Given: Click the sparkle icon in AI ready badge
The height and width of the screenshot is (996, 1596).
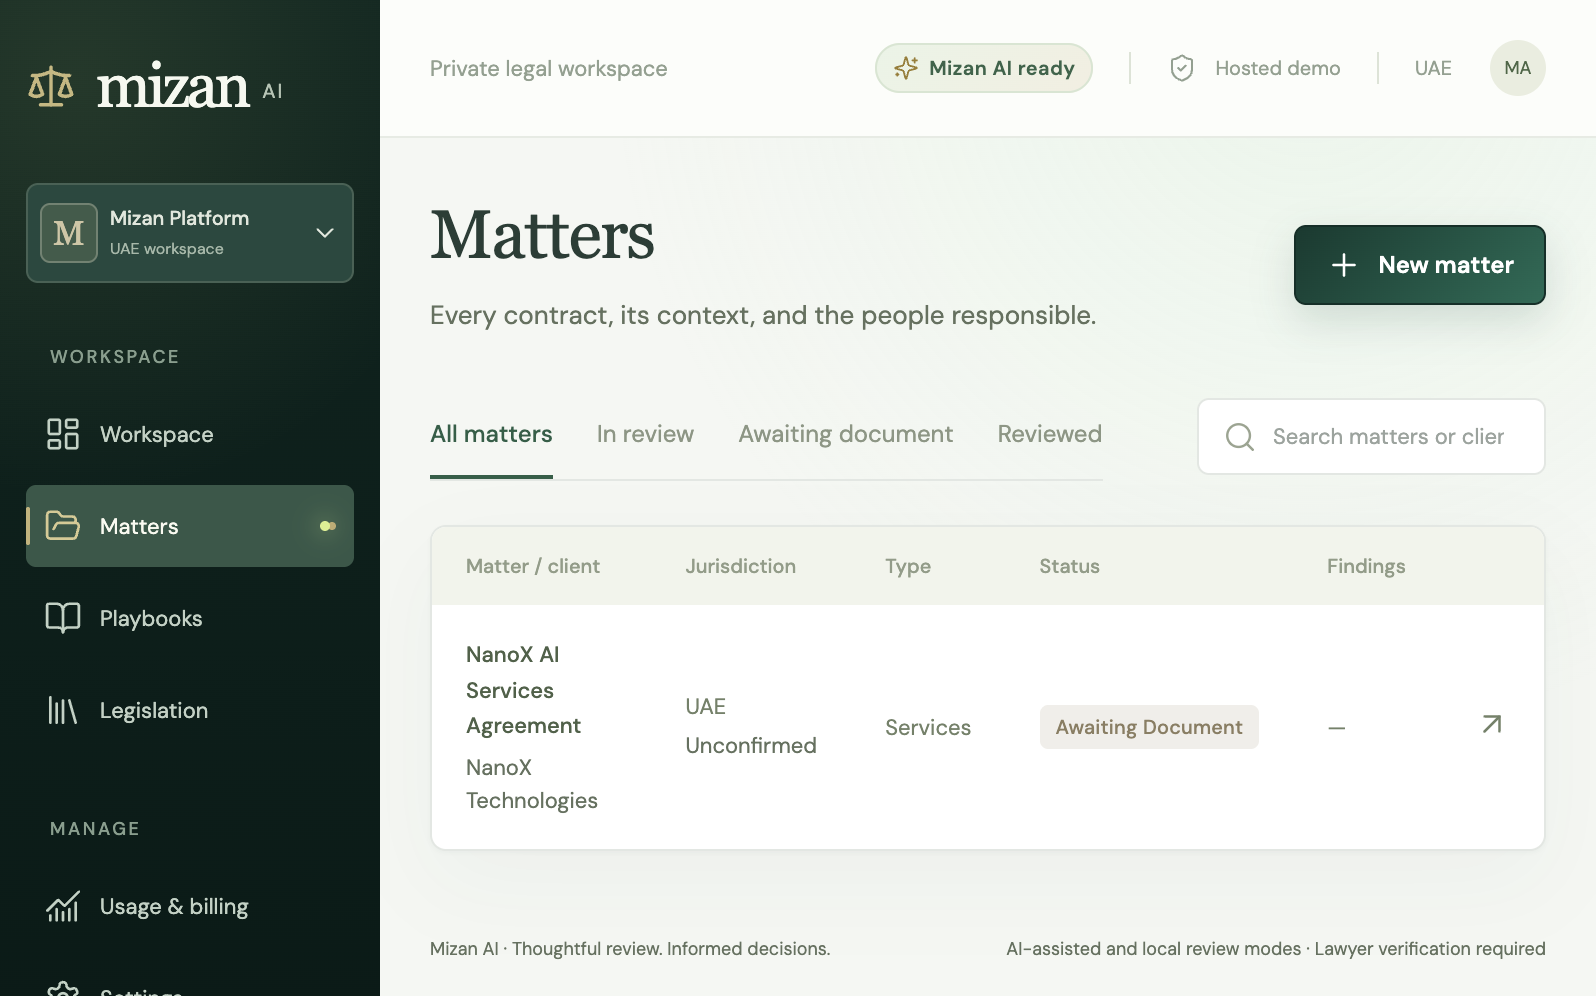Looking at the screenshot, I should (906, 68).
